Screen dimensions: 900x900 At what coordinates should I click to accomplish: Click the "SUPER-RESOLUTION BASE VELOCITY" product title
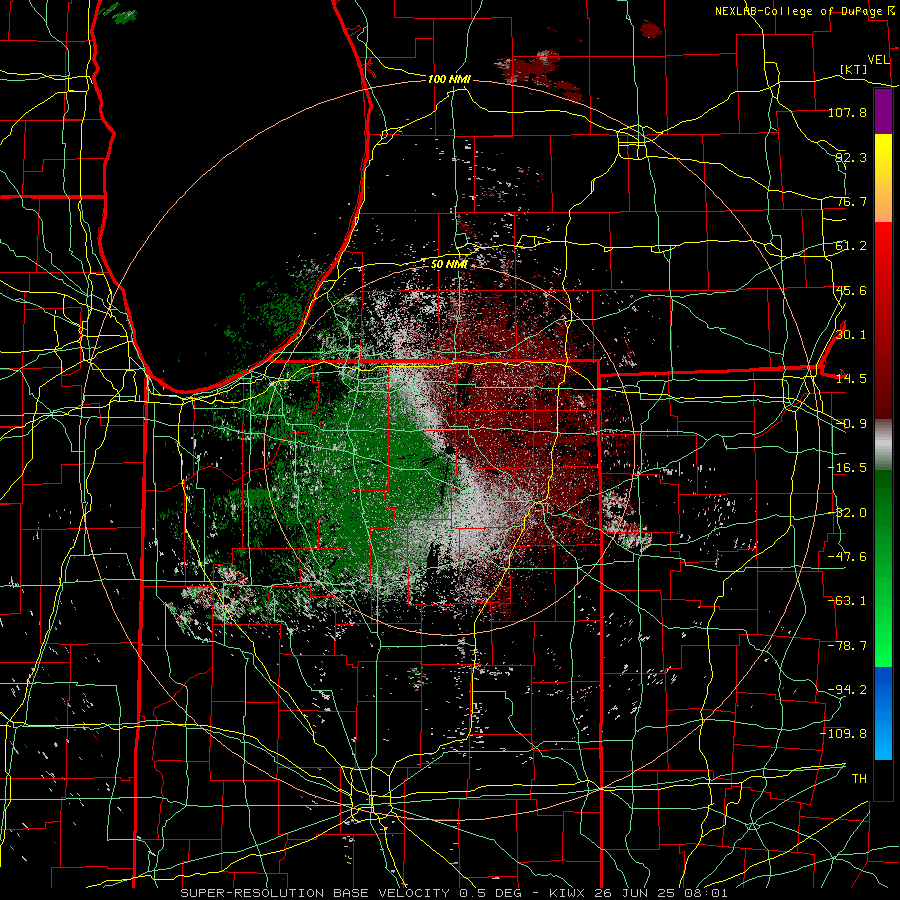coord(317,893)
